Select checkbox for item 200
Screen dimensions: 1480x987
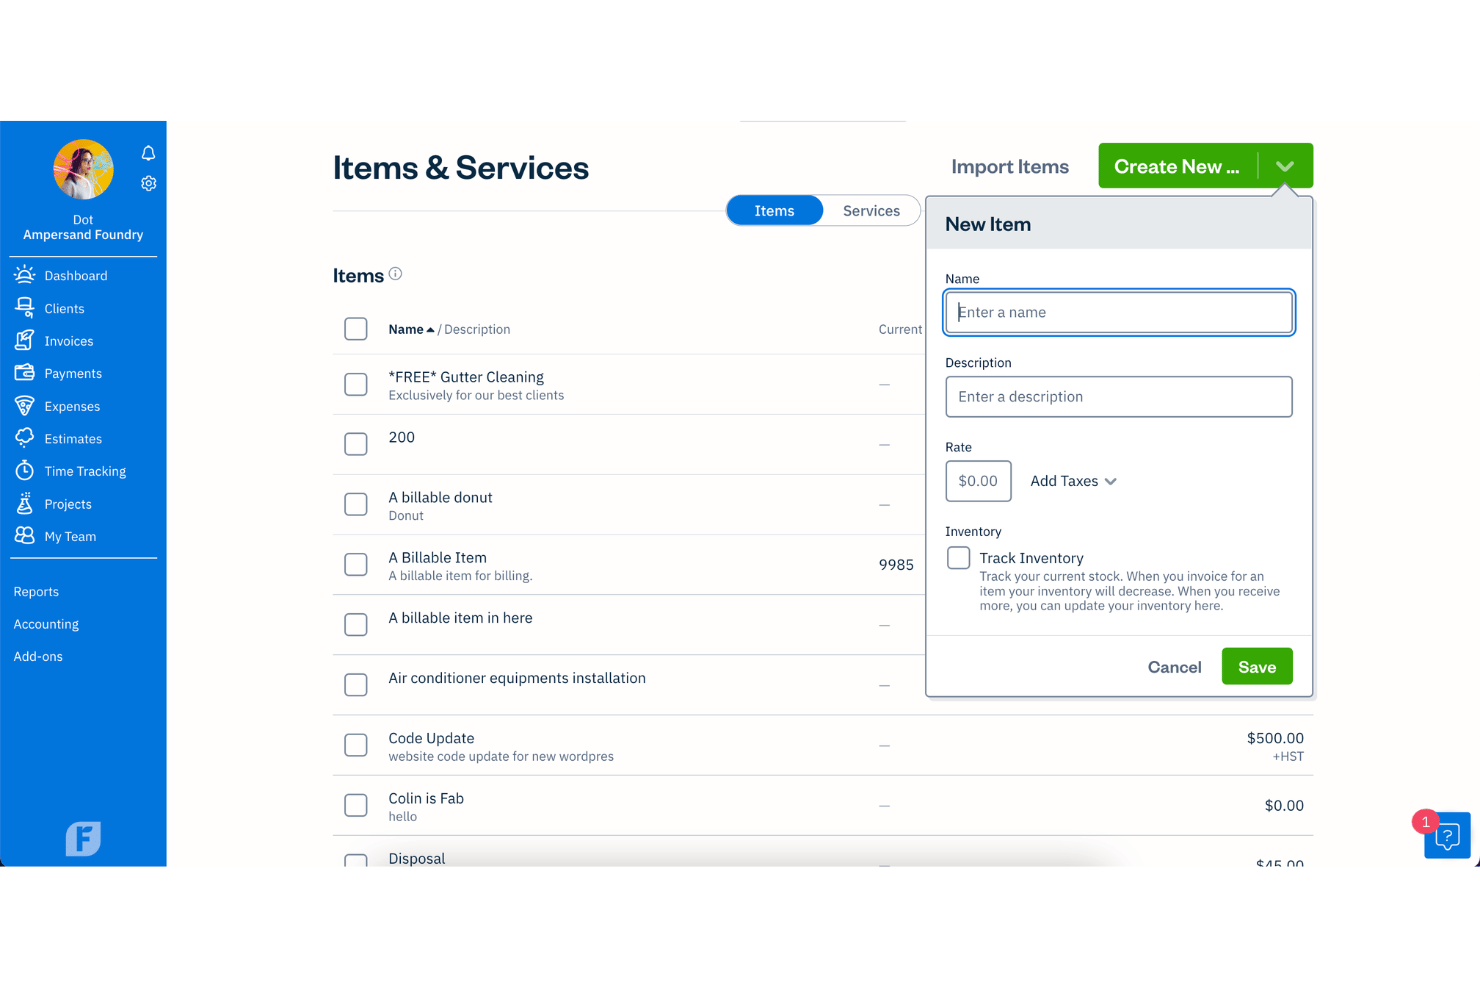(x=356, y=444)
